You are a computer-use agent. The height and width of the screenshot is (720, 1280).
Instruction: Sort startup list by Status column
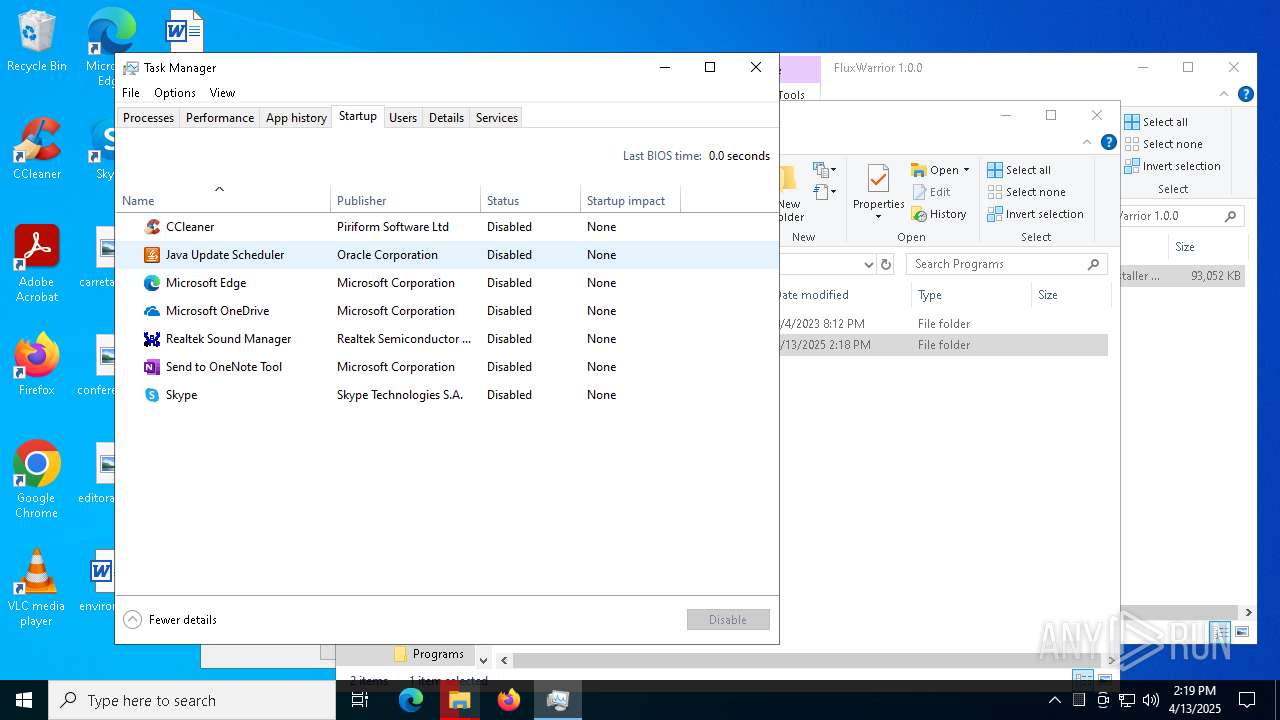pyautogui.click(x=530, y=200)
